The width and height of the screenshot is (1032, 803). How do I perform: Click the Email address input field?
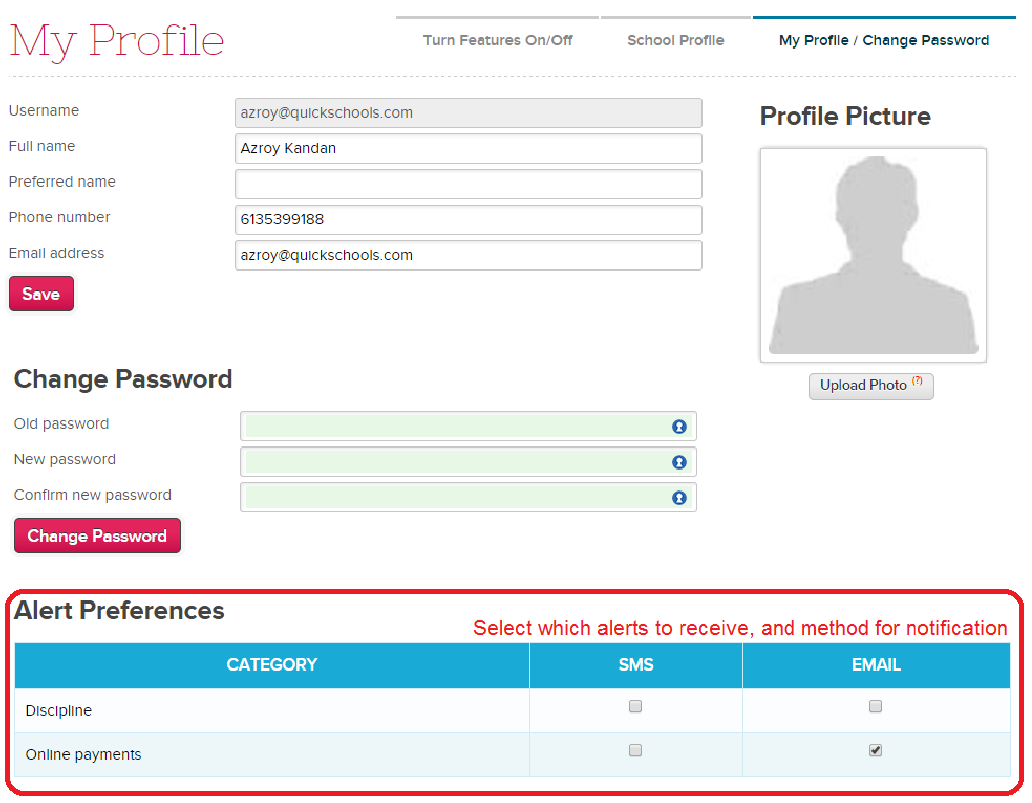point(468,255)
